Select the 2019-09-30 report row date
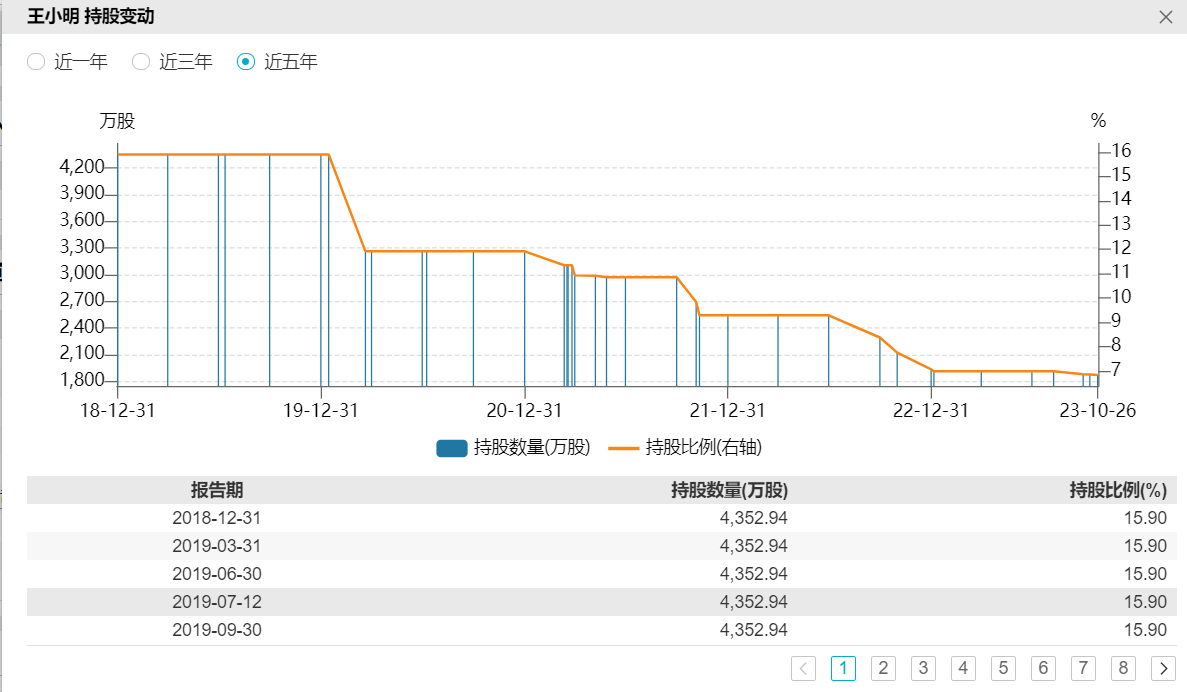1187x692 pixels. (217, 630)
